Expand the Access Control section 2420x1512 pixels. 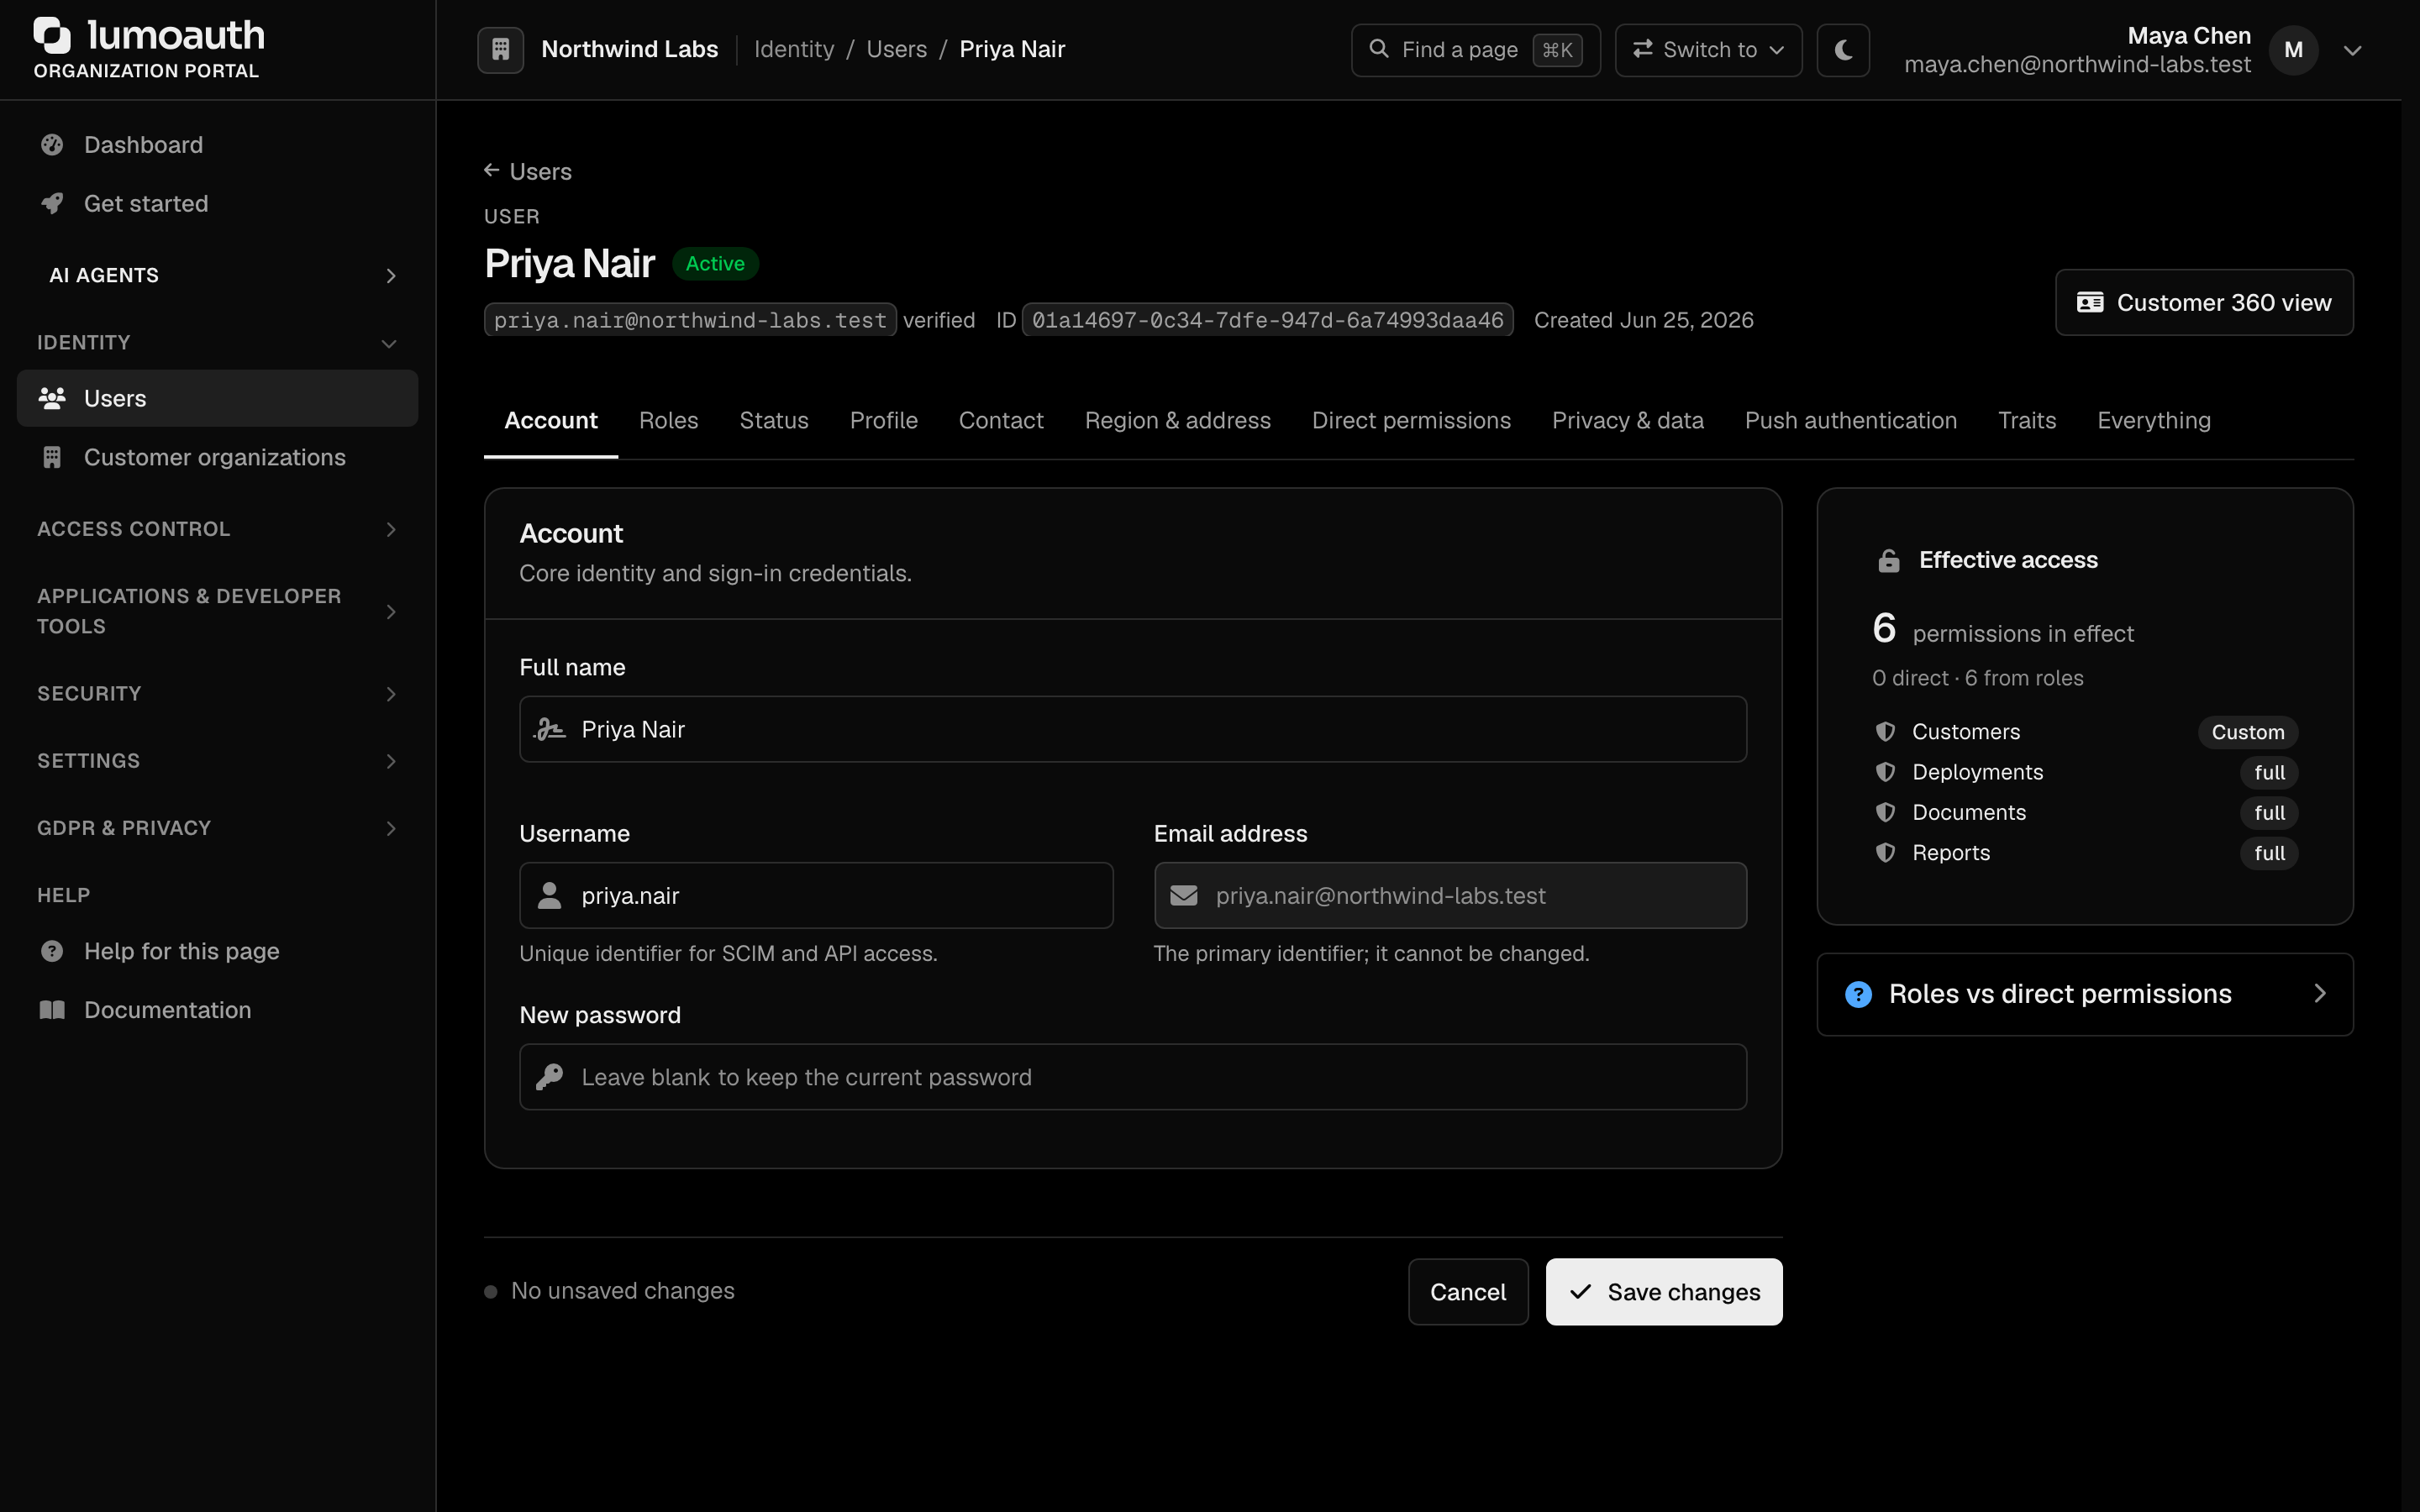point(217,529)
